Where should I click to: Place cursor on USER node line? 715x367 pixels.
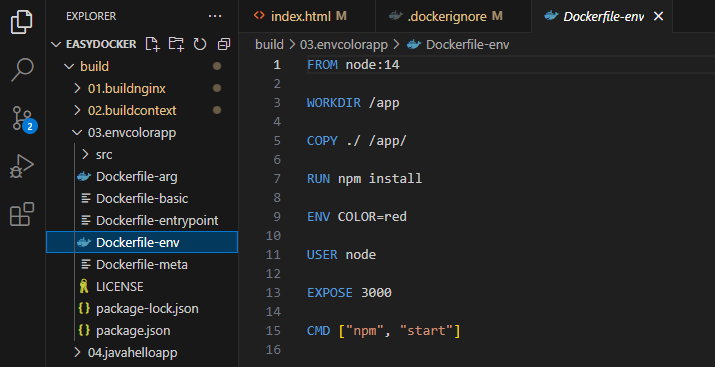342,254
